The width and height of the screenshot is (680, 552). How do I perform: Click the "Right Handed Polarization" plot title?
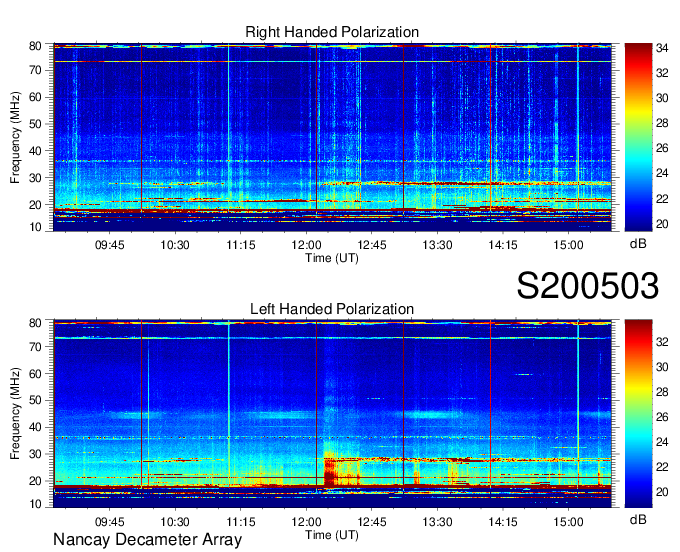pos(332,32)
